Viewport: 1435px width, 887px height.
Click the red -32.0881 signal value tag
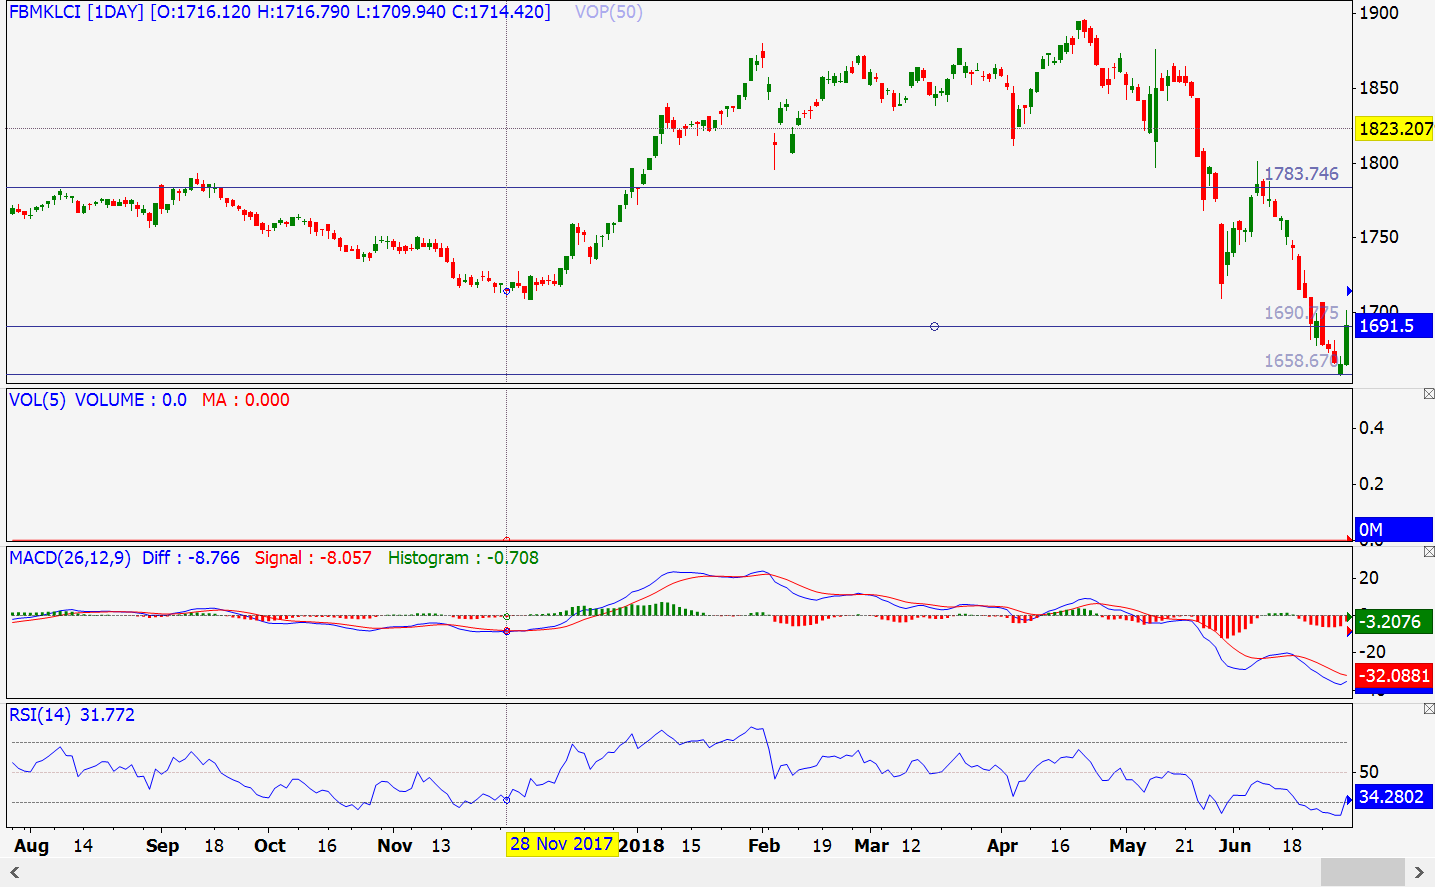pos(1394,676)
